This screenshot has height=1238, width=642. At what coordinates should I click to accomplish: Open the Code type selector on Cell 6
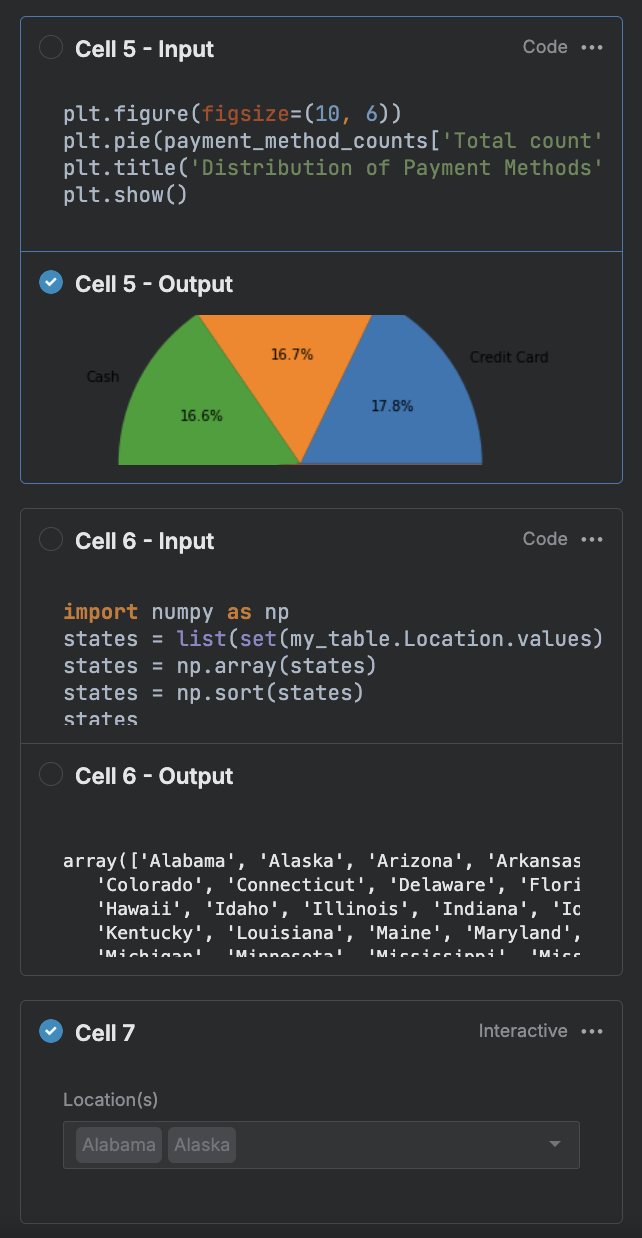coord(545,539)
